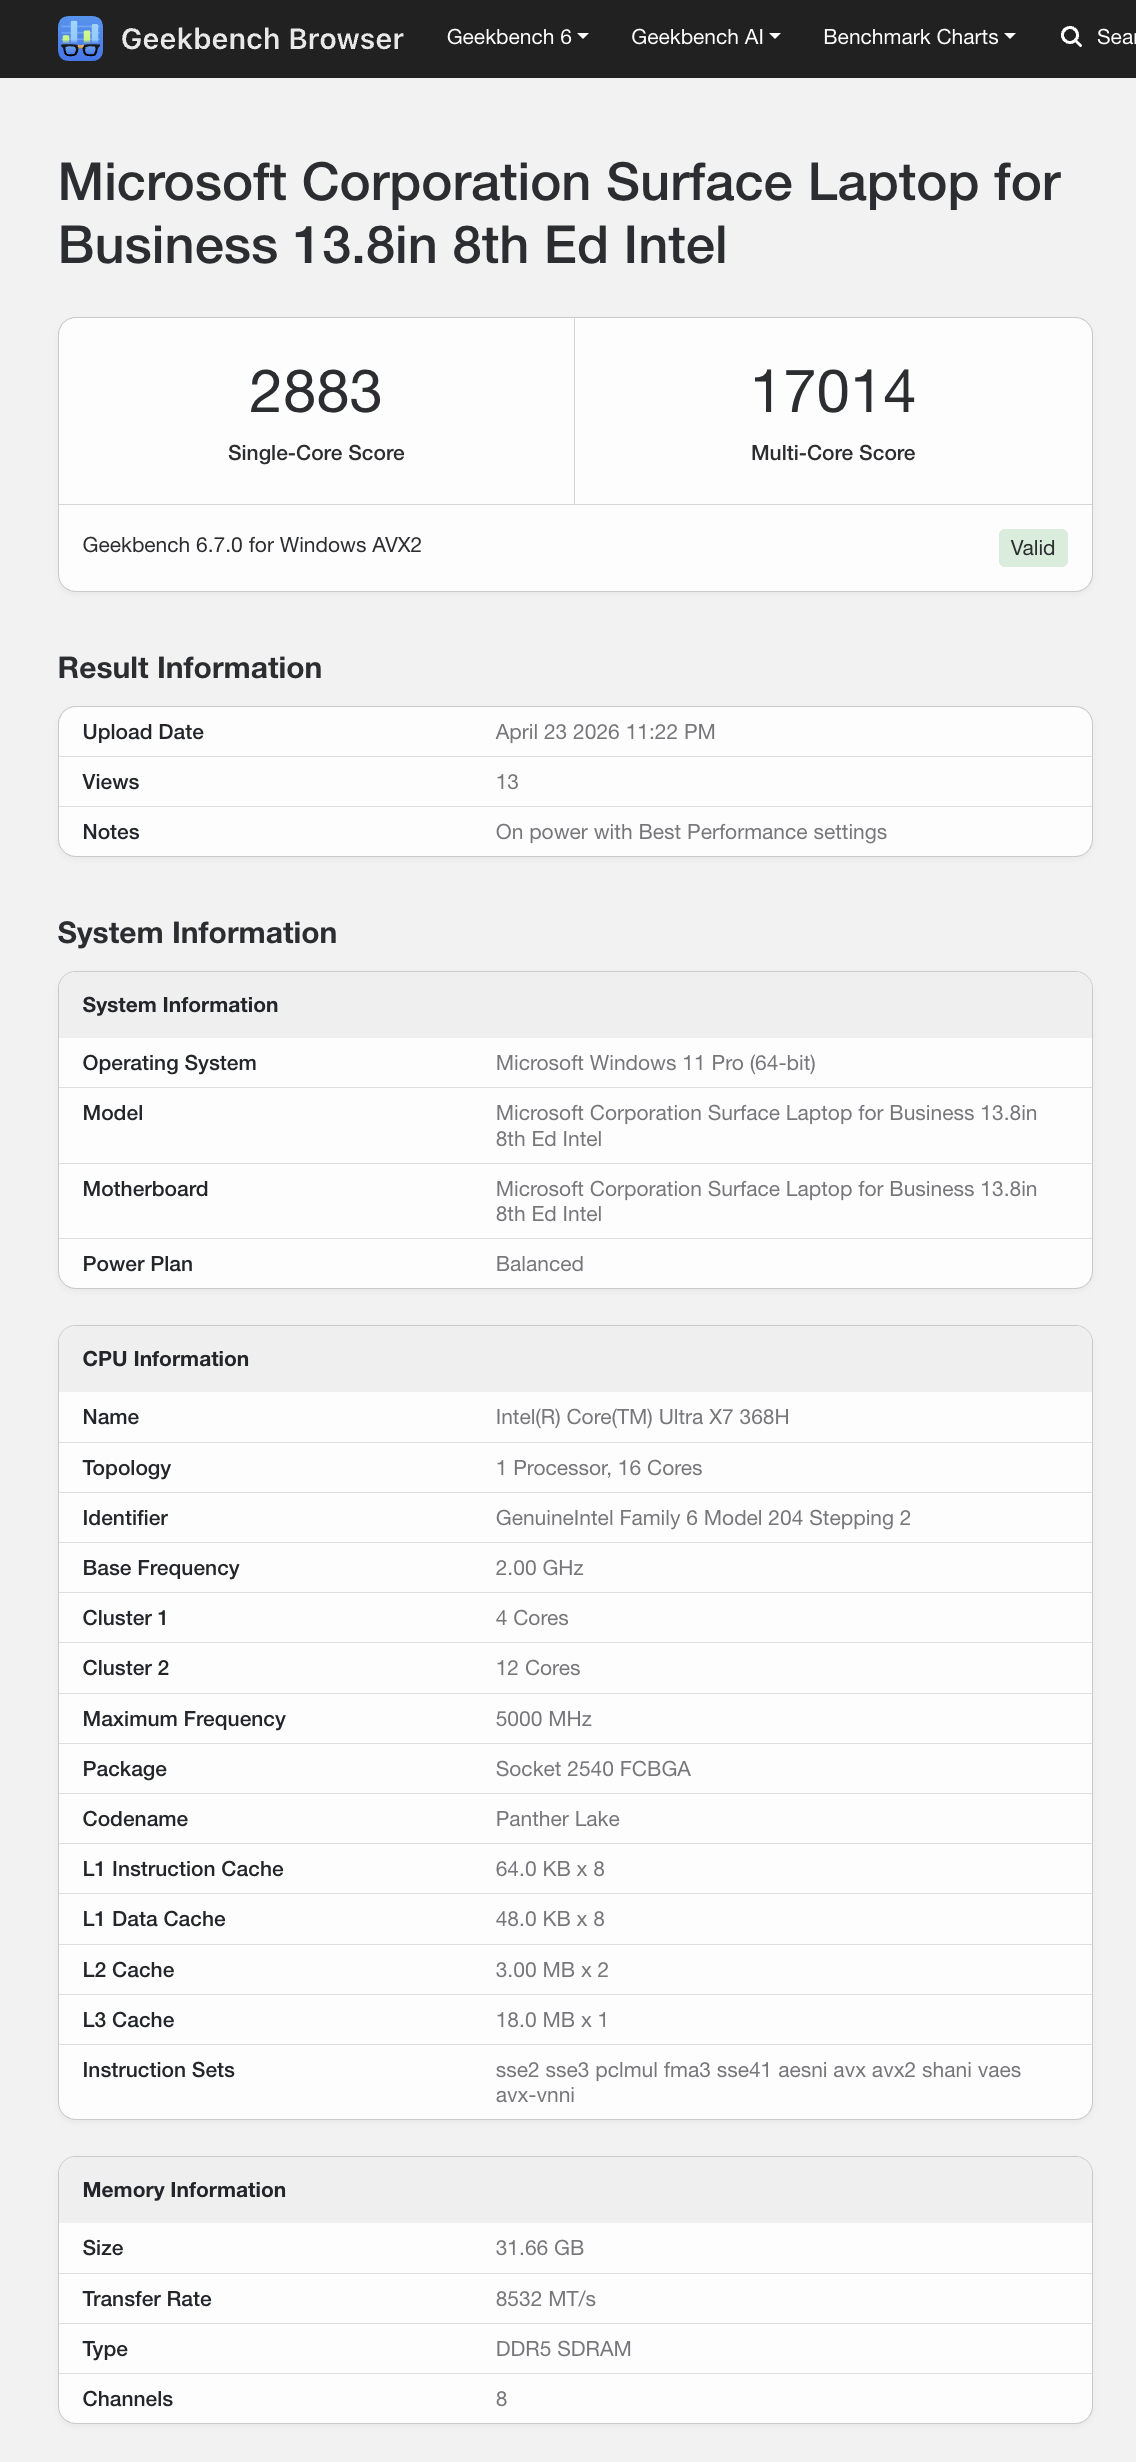Click the 8532 MT/s transfer rate value

pos(545,2299)
